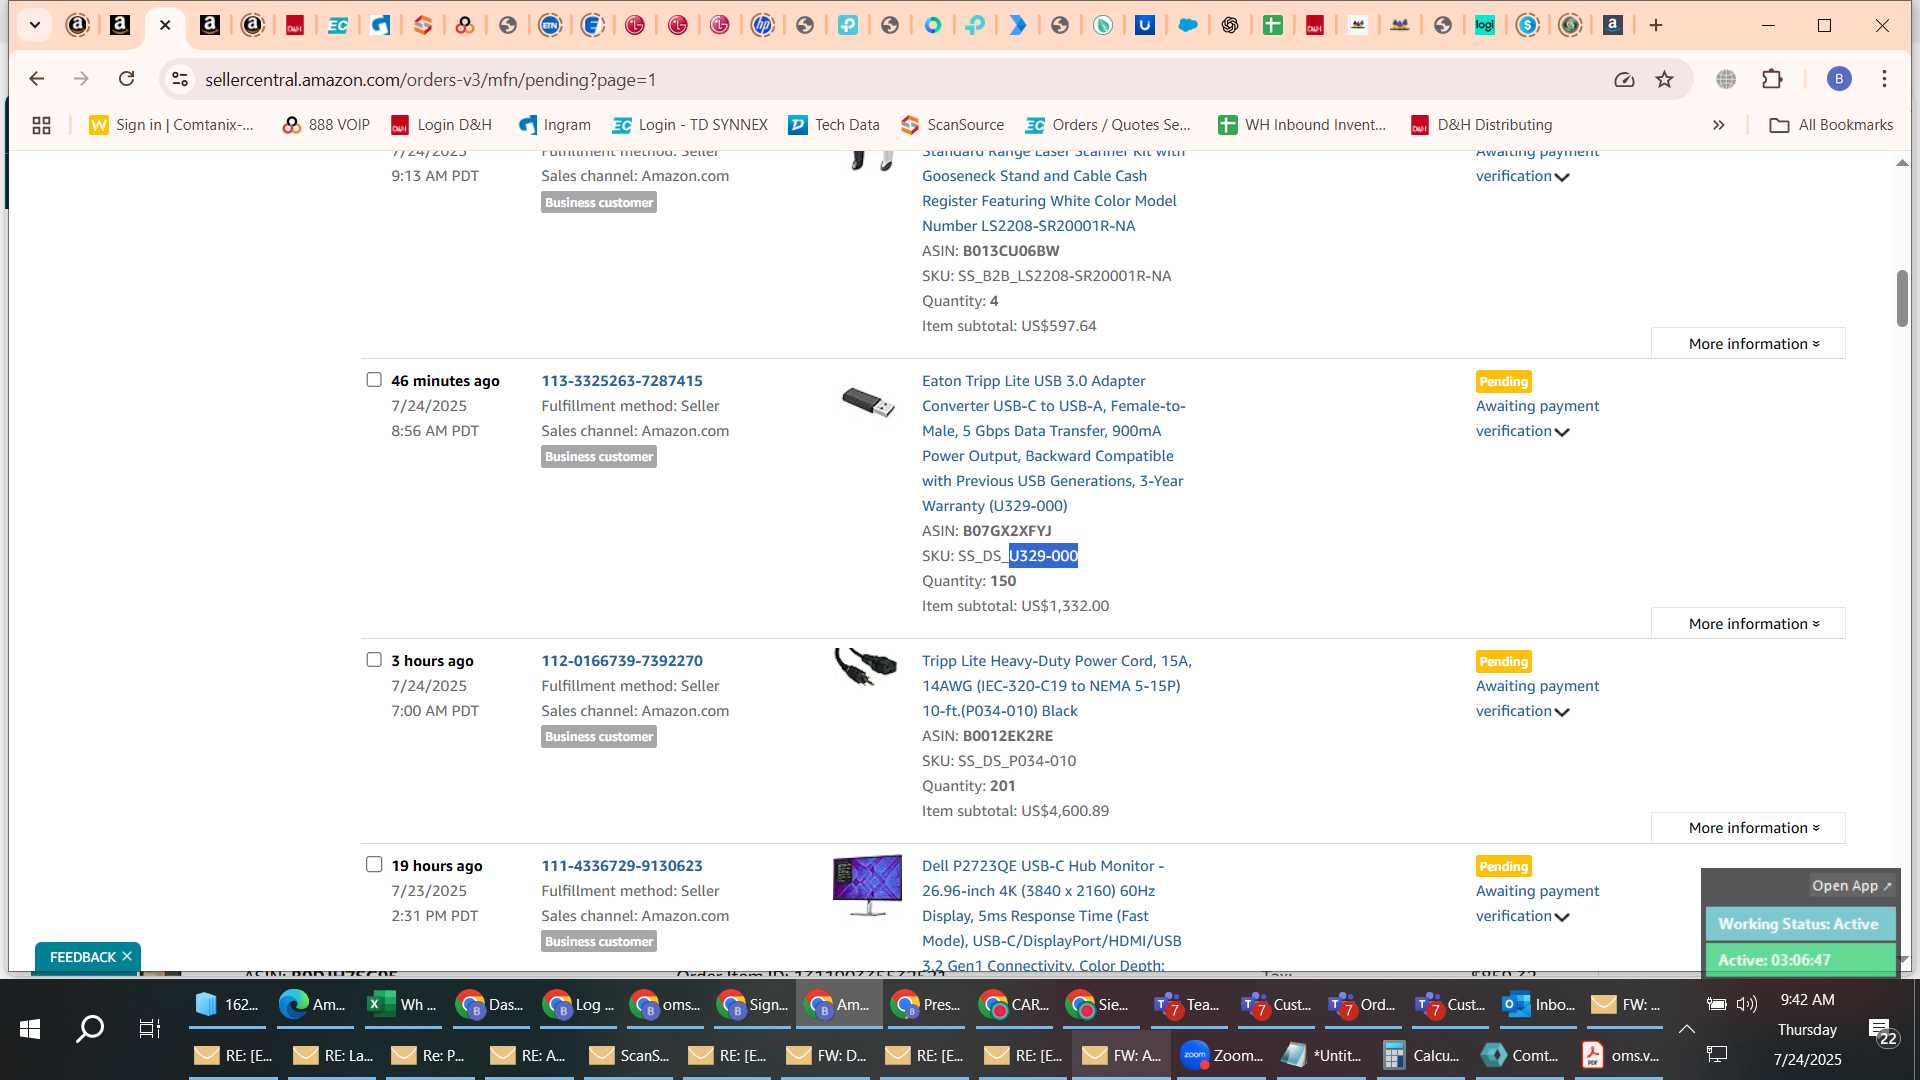
Task: Open order 113-3325263-7287415 details
Action: 622,380
